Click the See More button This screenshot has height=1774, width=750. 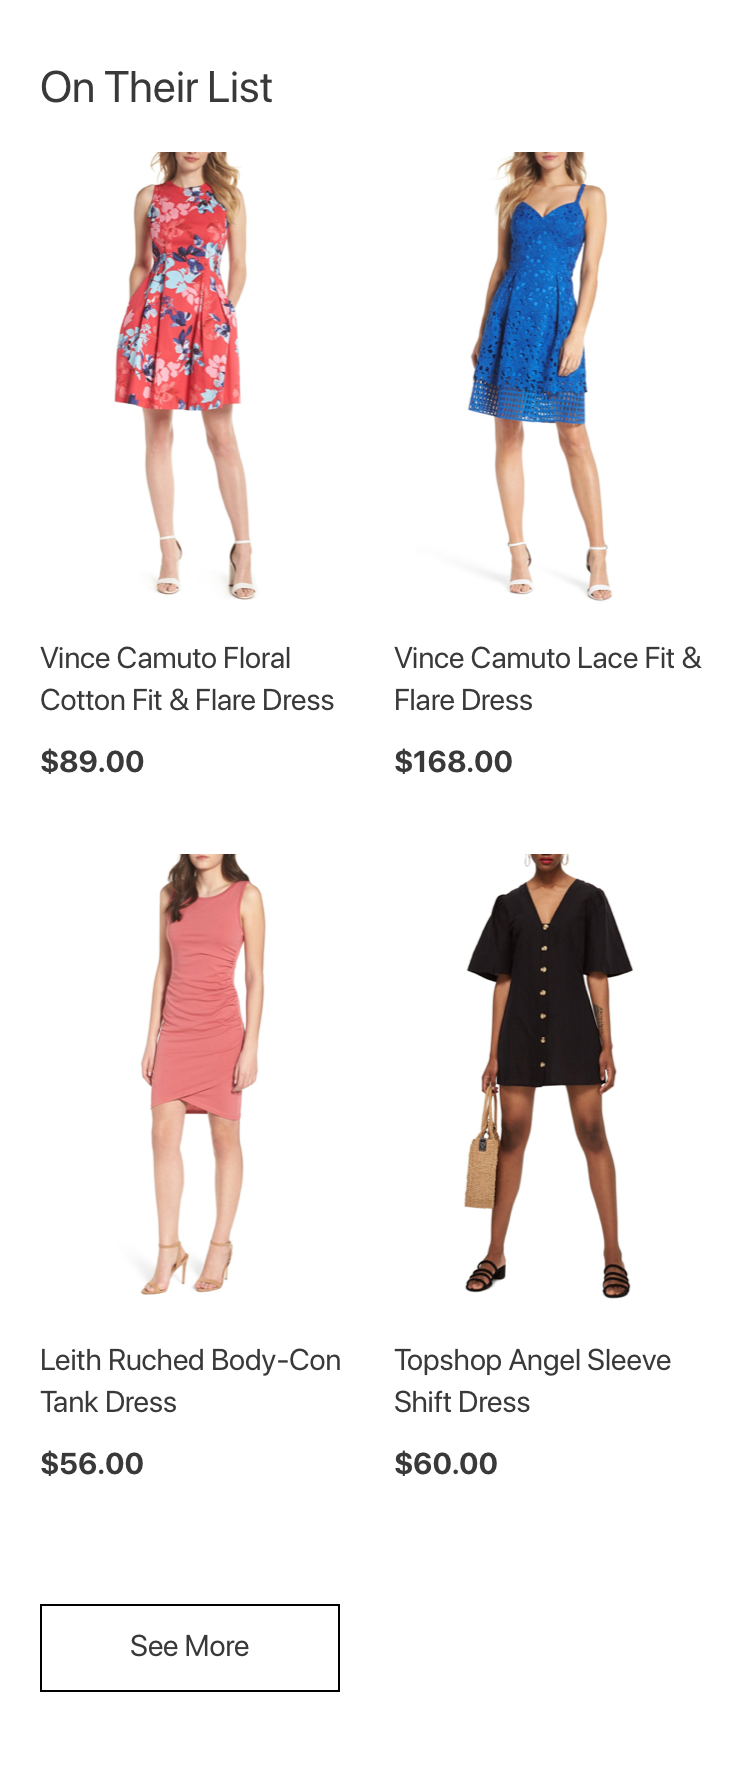point(190,1648)
